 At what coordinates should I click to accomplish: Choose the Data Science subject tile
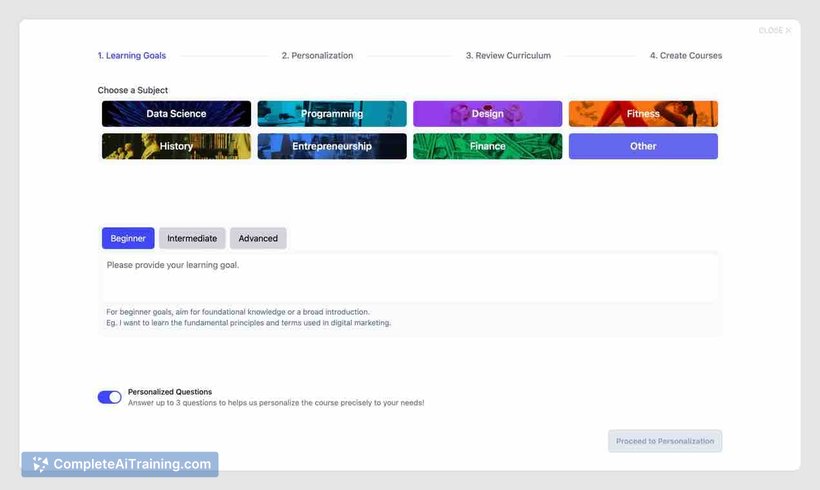click(x=176, y=113)
